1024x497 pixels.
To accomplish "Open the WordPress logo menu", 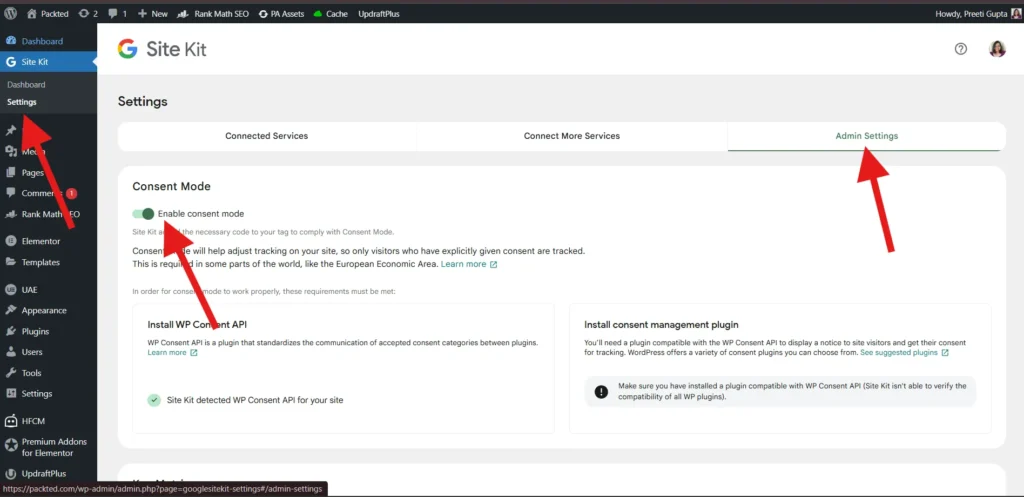I will tap(10, 13).
